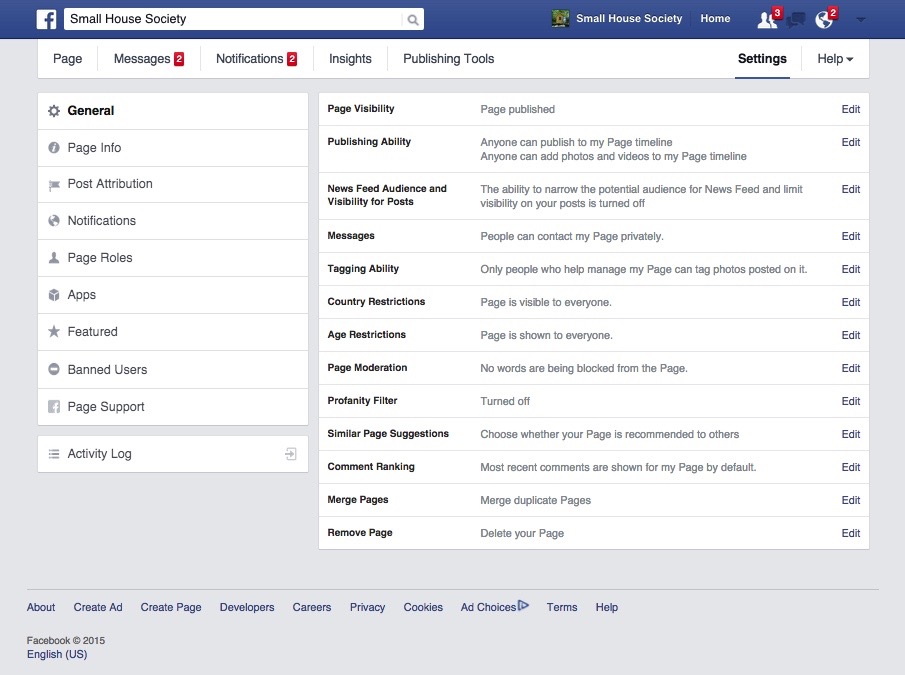The height and width of the screenshot is (675, 905).
Task: Click 'Delete your Page' description text
Action: point(522,534)
